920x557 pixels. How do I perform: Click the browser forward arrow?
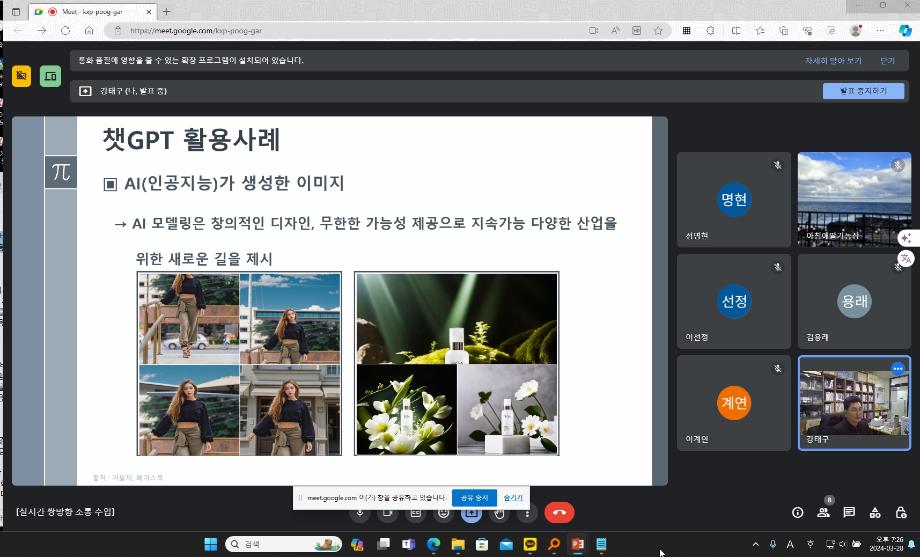point(42,31)
